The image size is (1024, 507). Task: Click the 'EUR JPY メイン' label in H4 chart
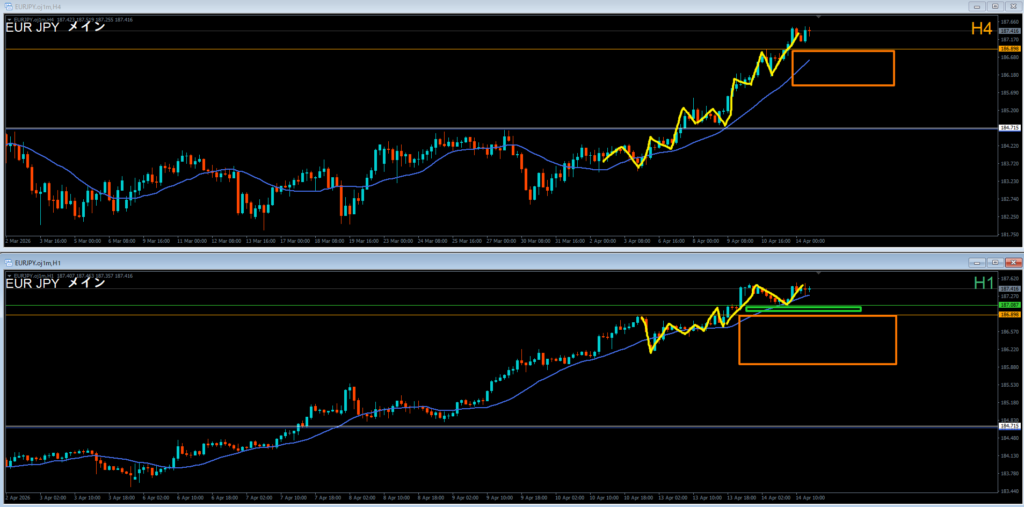pos(56,27)
